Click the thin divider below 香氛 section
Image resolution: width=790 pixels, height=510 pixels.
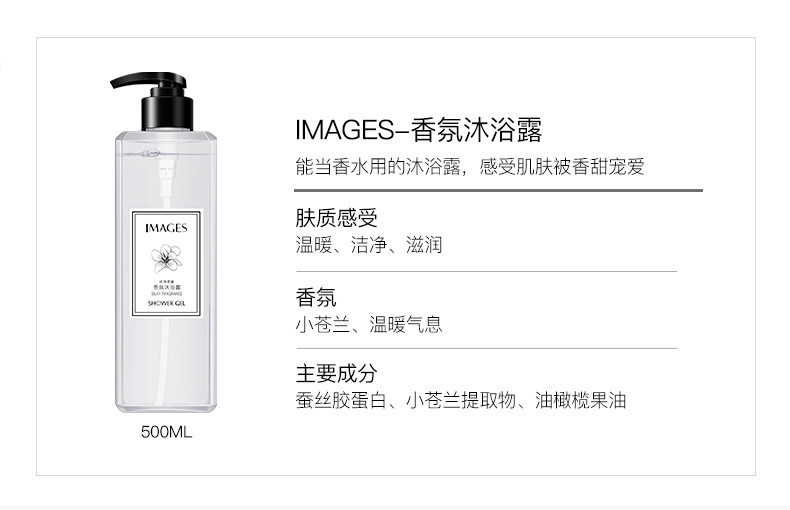point(486,348)
